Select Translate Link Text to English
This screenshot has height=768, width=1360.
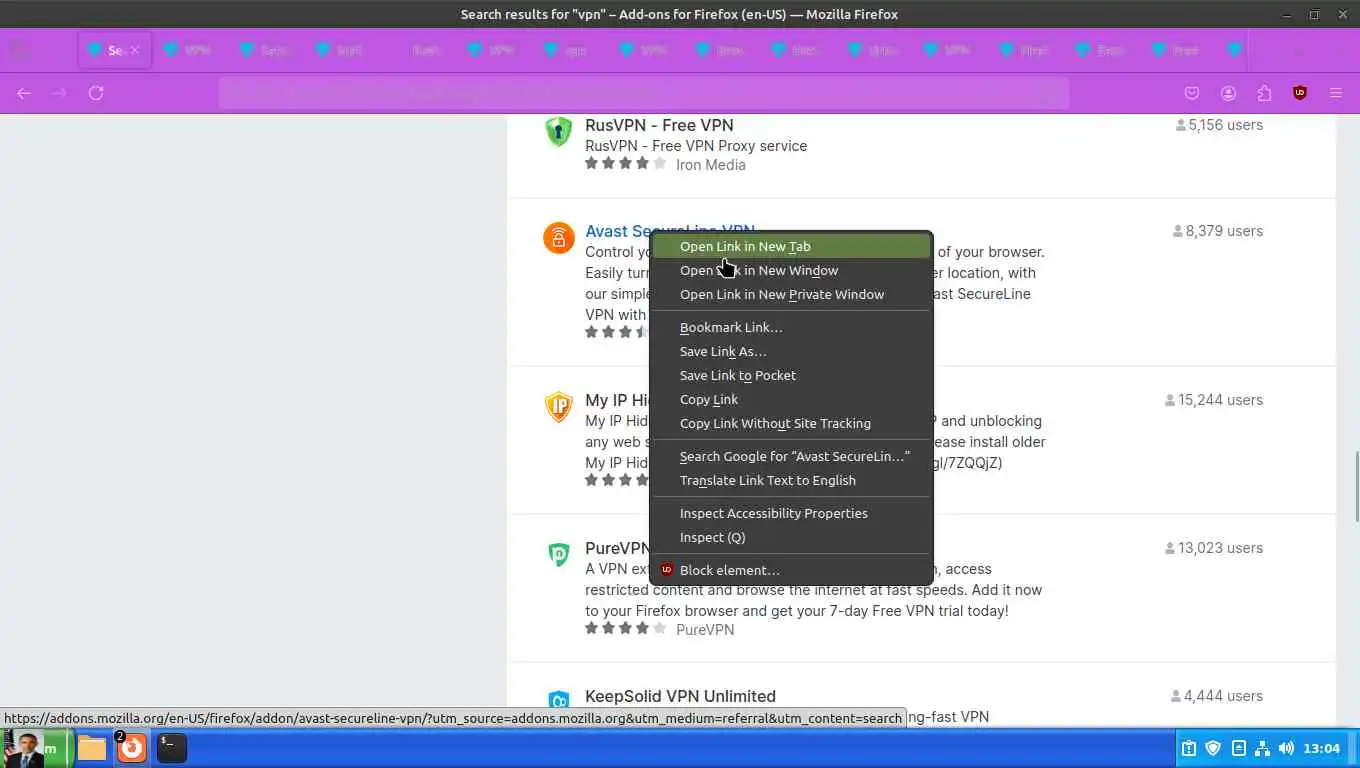791,480
